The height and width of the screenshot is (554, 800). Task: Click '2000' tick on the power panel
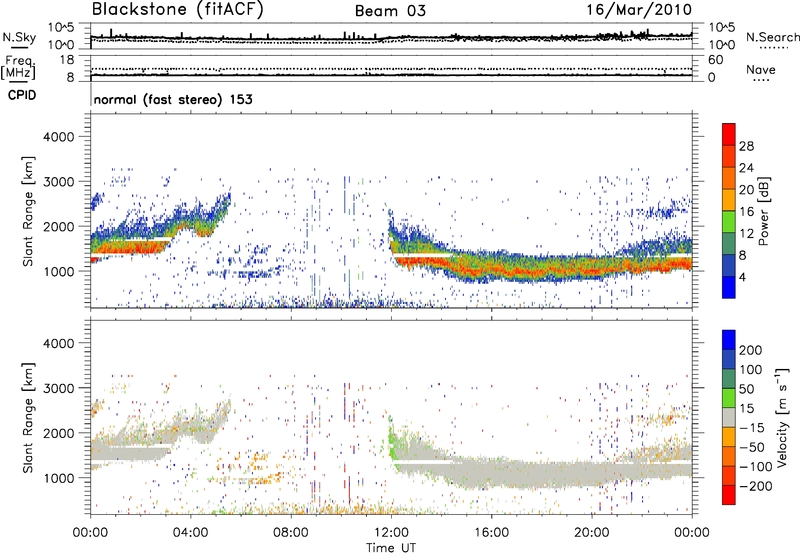coord(59,226)
